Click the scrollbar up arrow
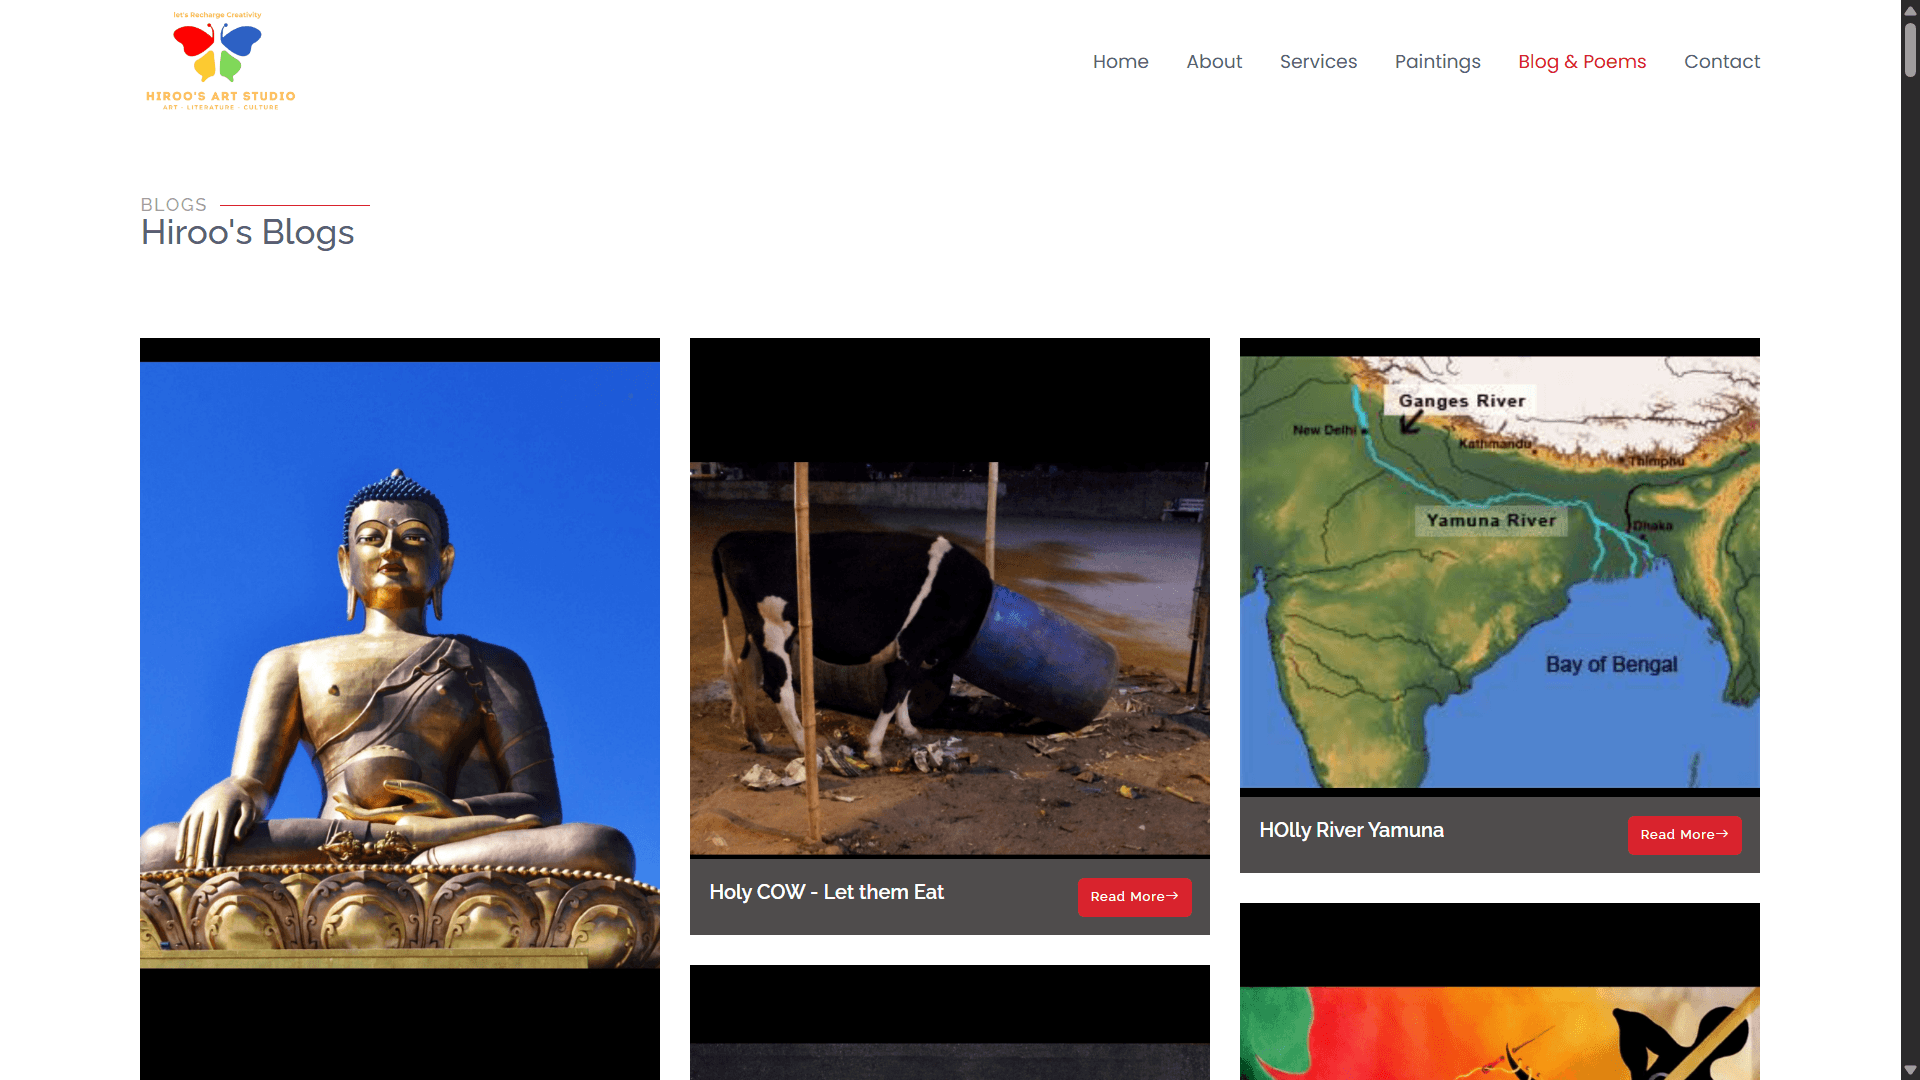Screen dimensions: 1920x1080 tap(1910, 10)
